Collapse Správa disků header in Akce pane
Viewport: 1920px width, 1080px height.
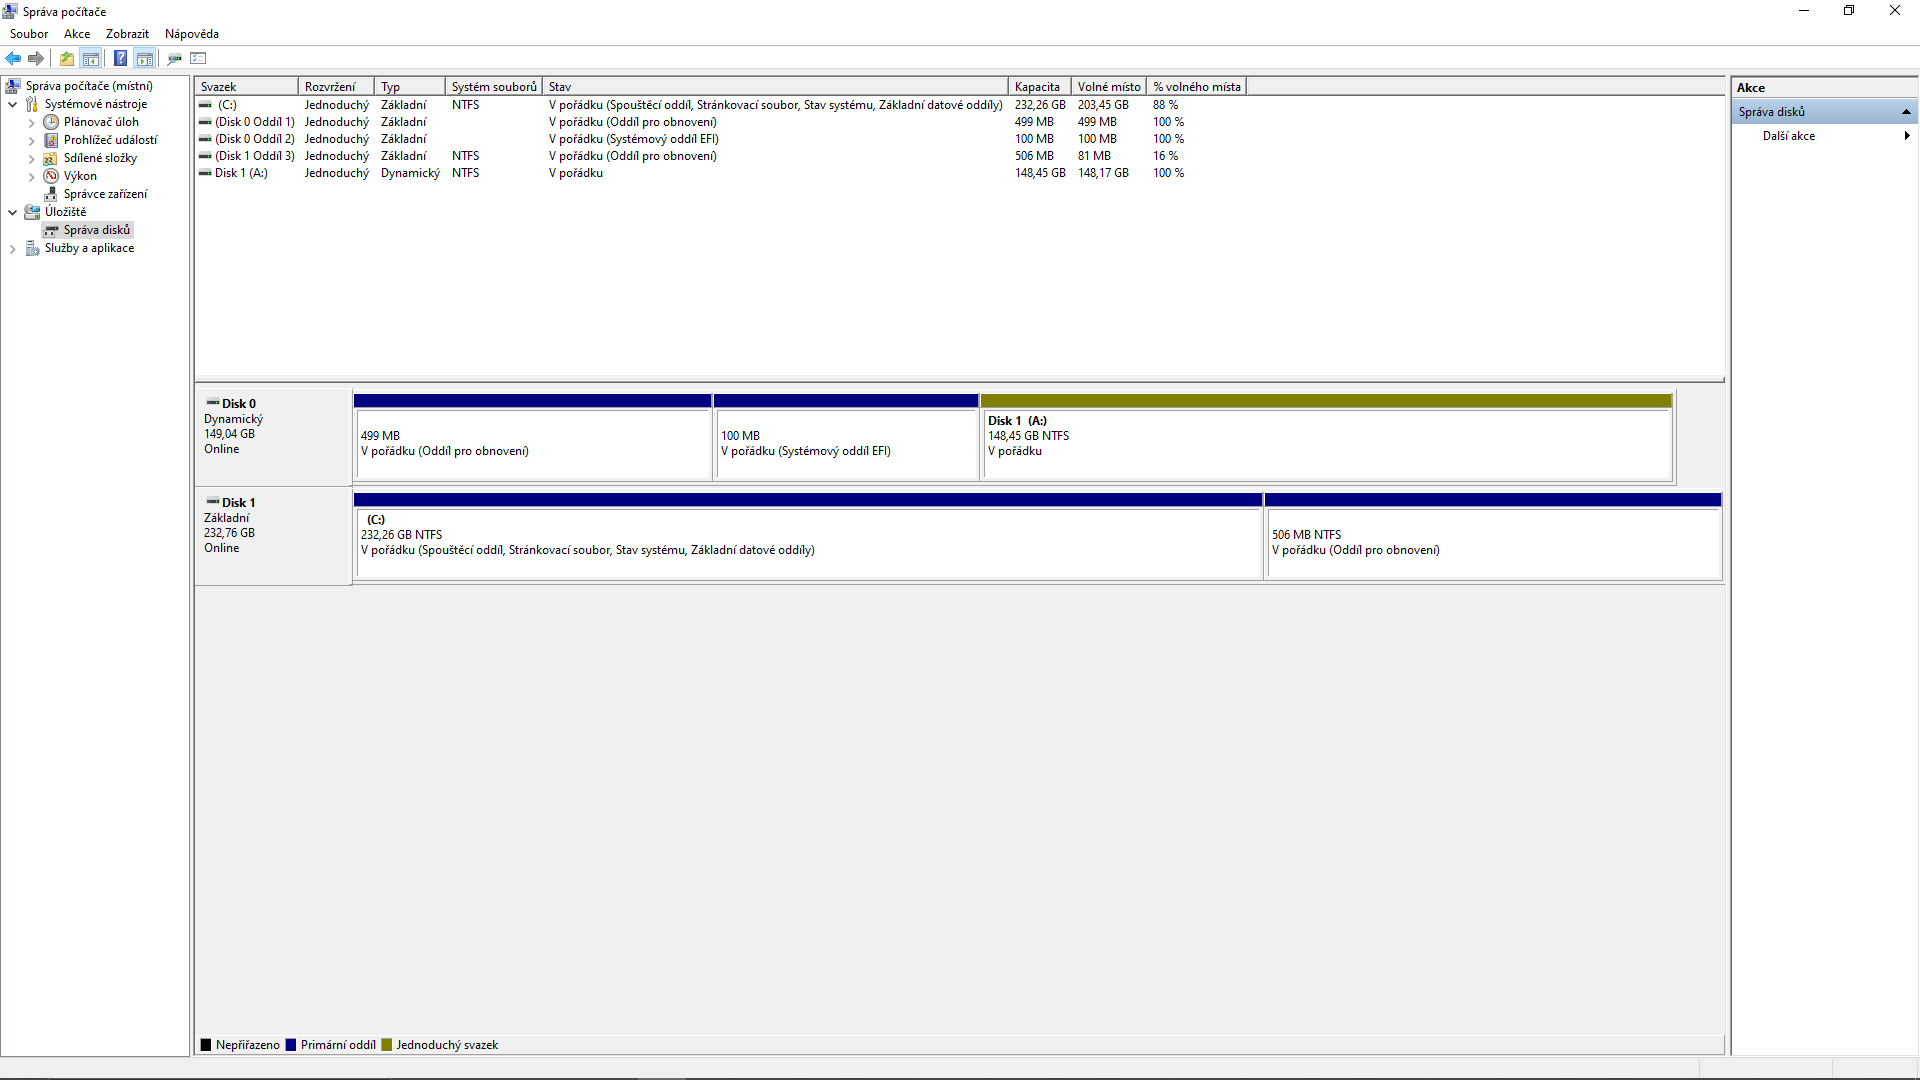1906,112
